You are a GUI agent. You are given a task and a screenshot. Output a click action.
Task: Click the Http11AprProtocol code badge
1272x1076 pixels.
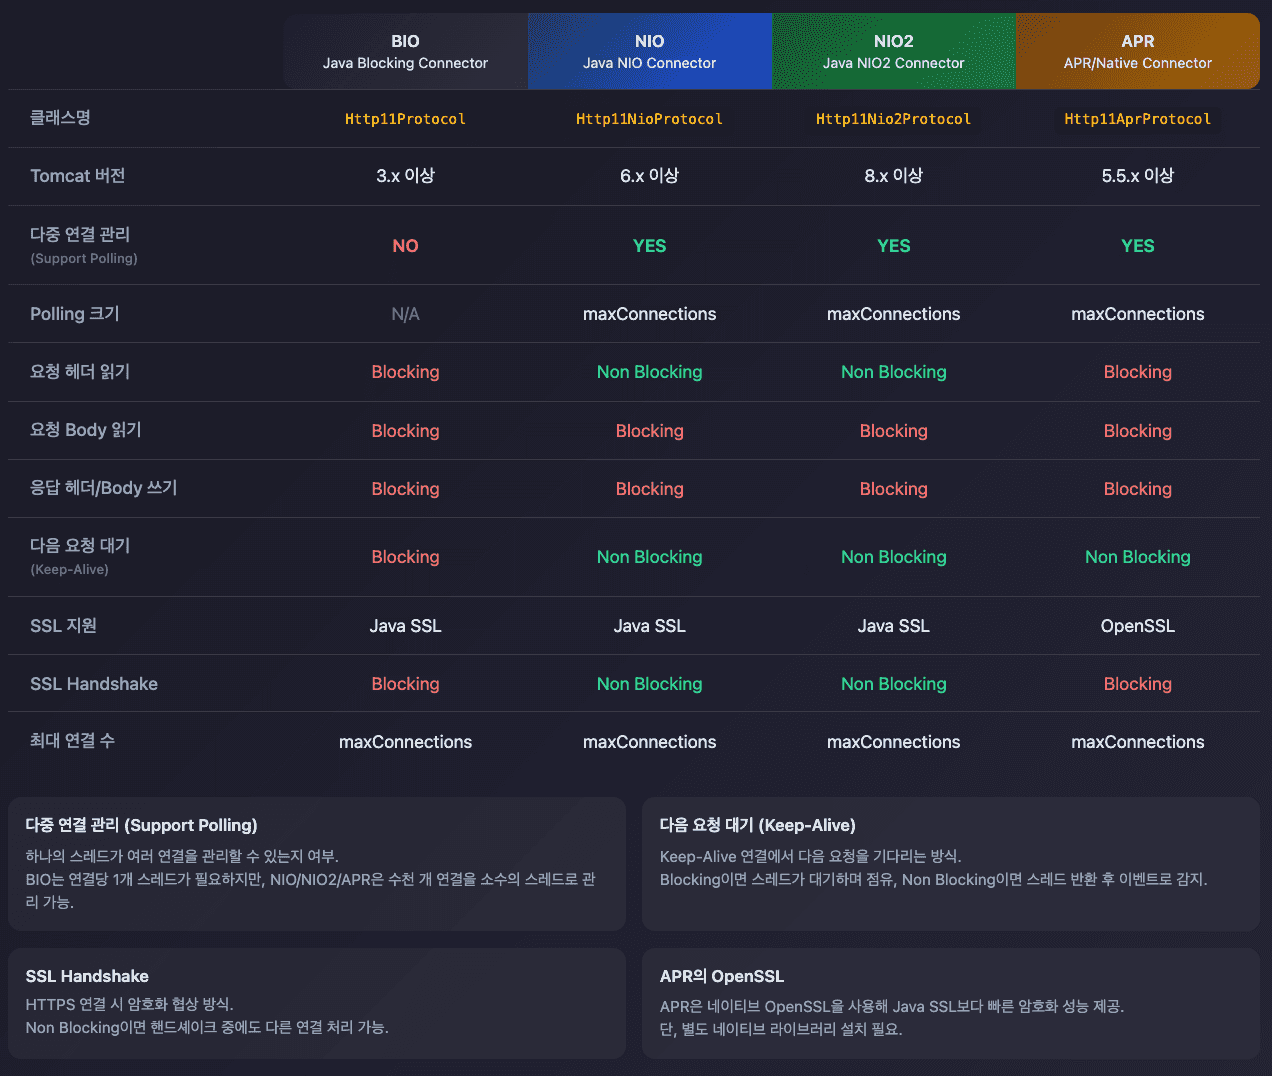coord(1137,119)
